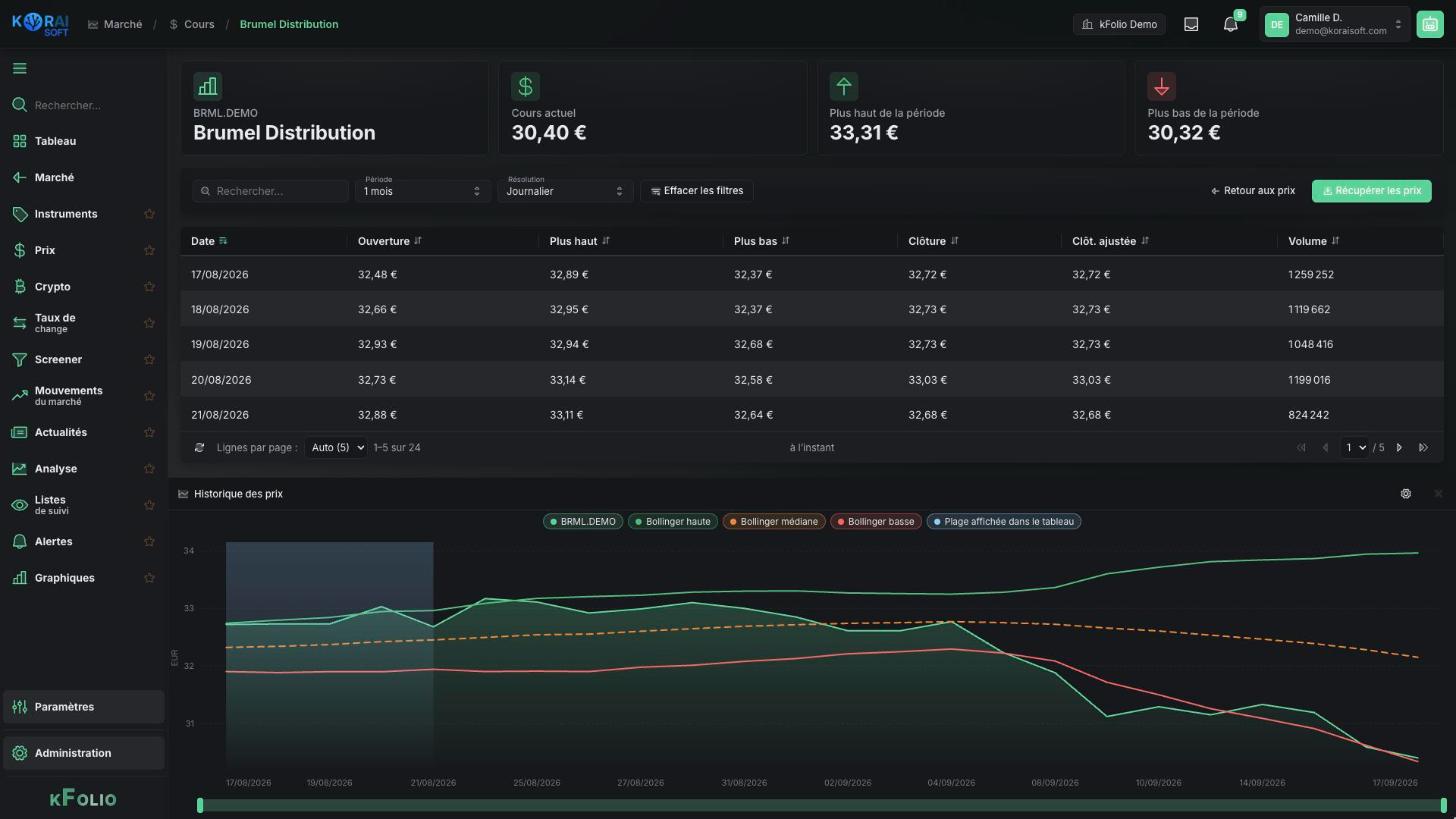
Task: Refresh the table with the reload icon
Action: [x=199, y=448]
